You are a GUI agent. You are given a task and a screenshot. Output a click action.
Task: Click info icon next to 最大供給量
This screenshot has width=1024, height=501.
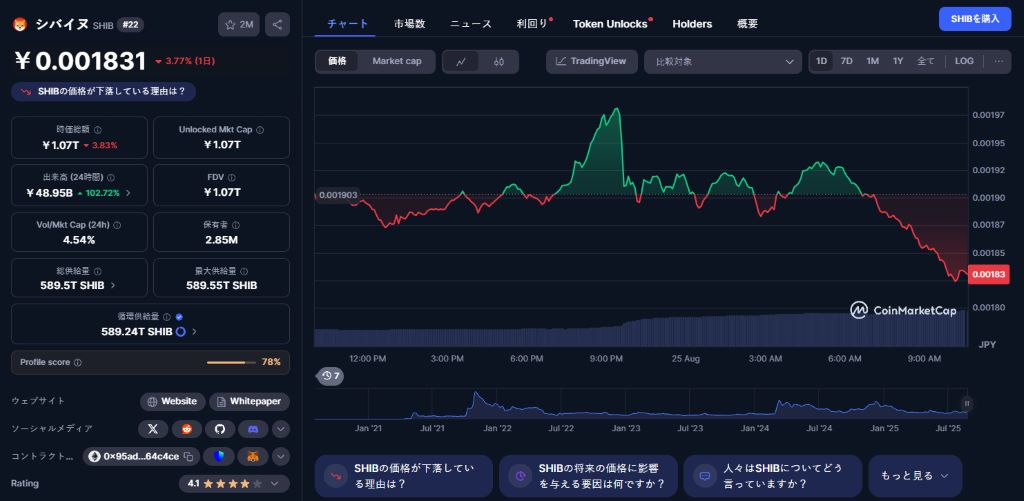point(242,271)
